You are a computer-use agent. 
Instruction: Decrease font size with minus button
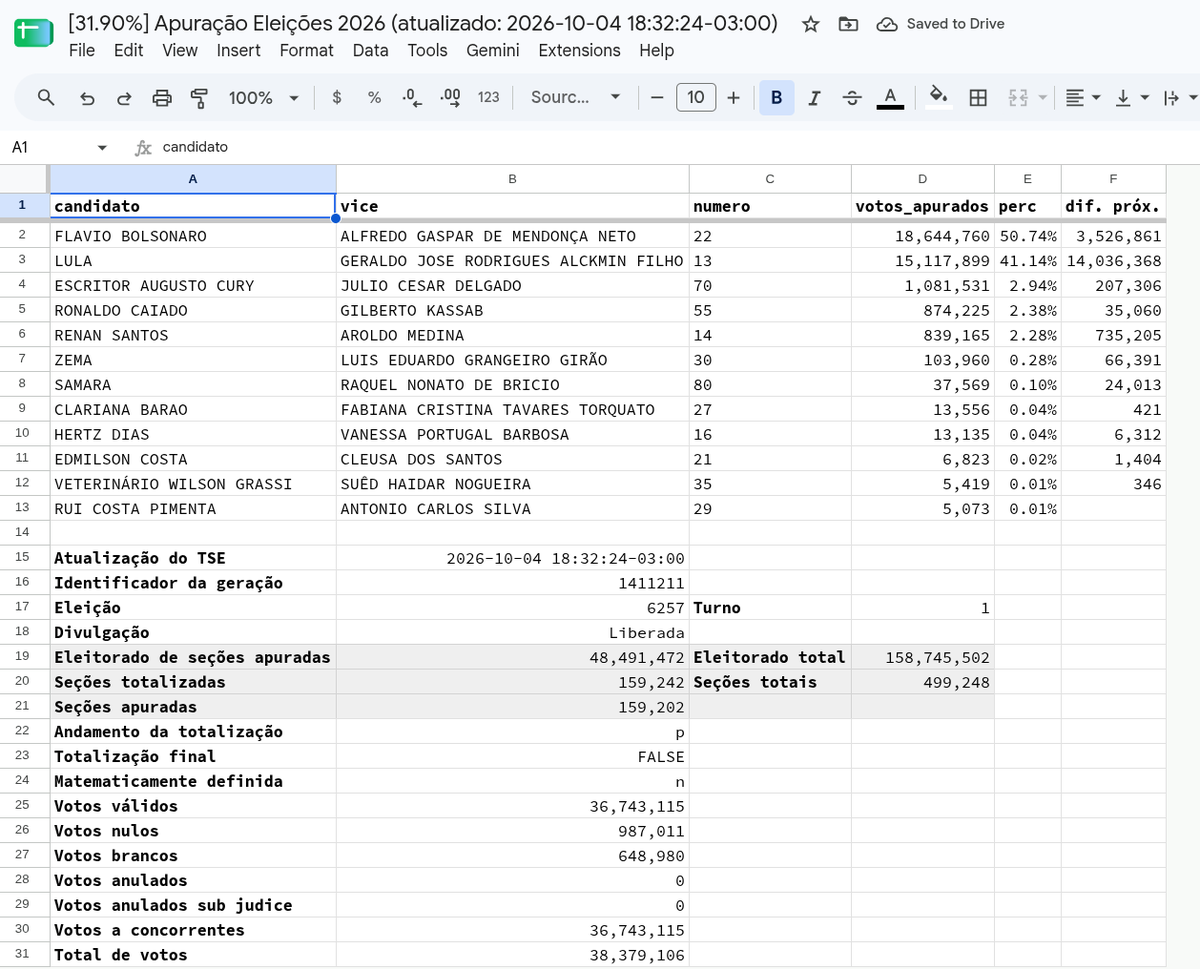point(657,97)
